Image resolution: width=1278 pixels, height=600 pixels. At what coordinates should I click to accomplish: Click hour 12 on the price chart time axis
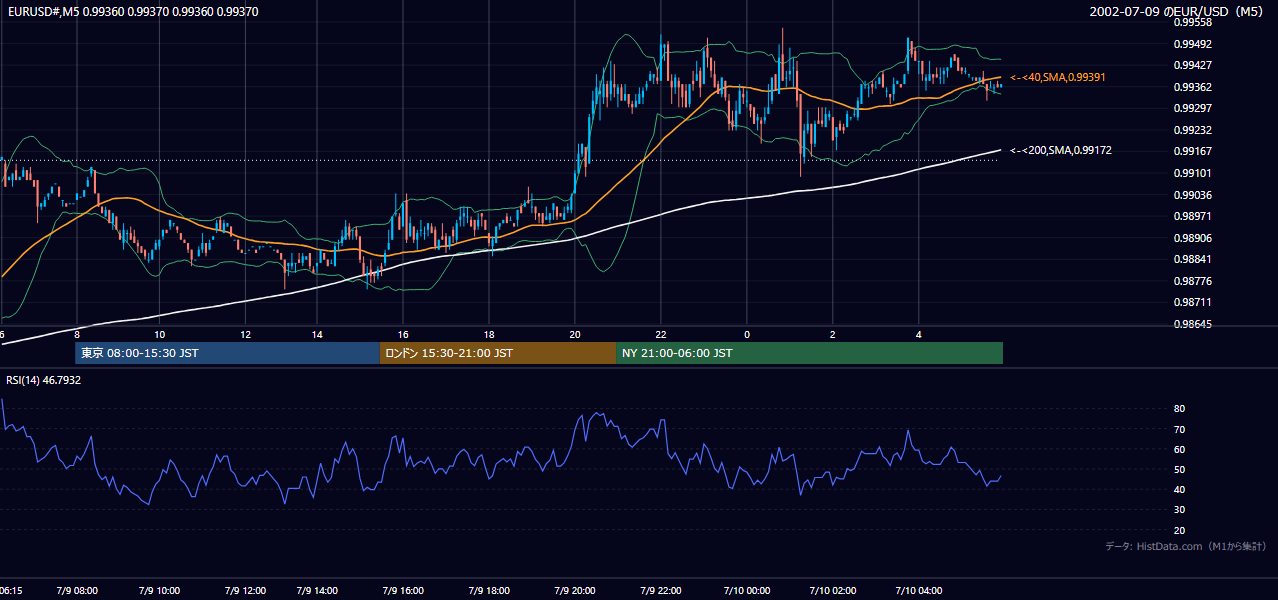click(245, 334)
